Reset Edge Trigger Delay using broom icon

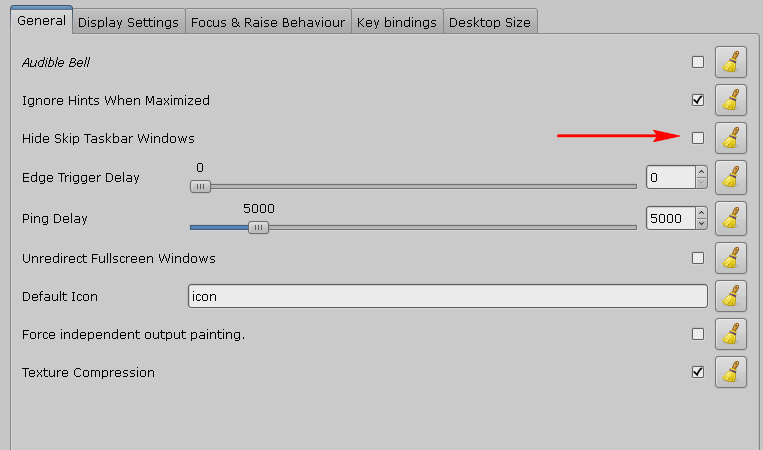[730, 177]
